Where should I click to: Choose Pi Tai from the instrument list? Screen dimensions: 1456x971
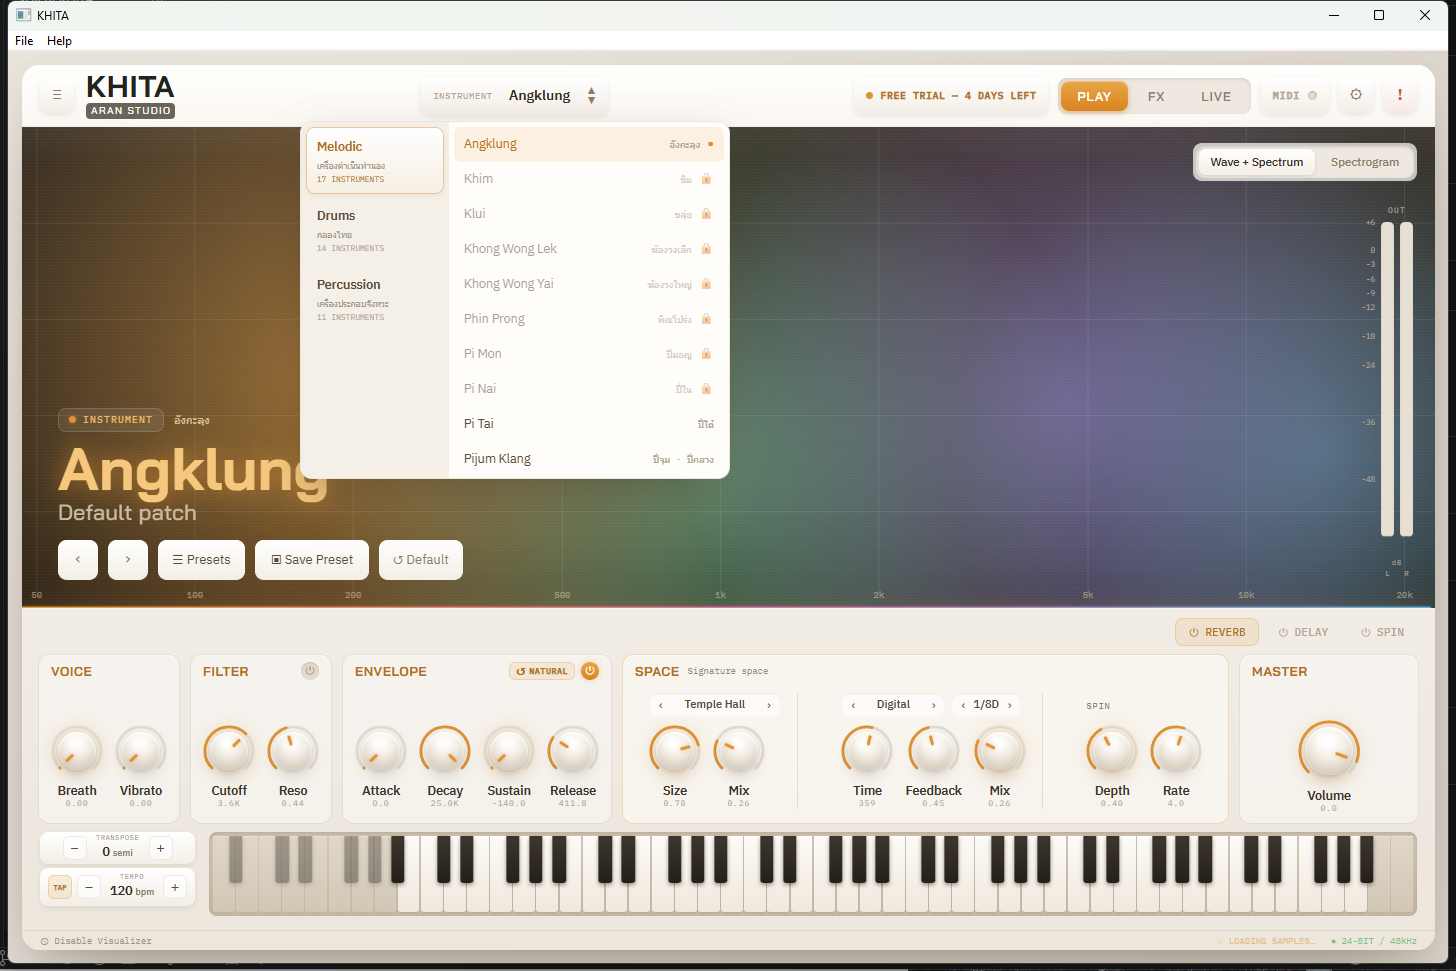pyautogui.click(x=589, y=424)
